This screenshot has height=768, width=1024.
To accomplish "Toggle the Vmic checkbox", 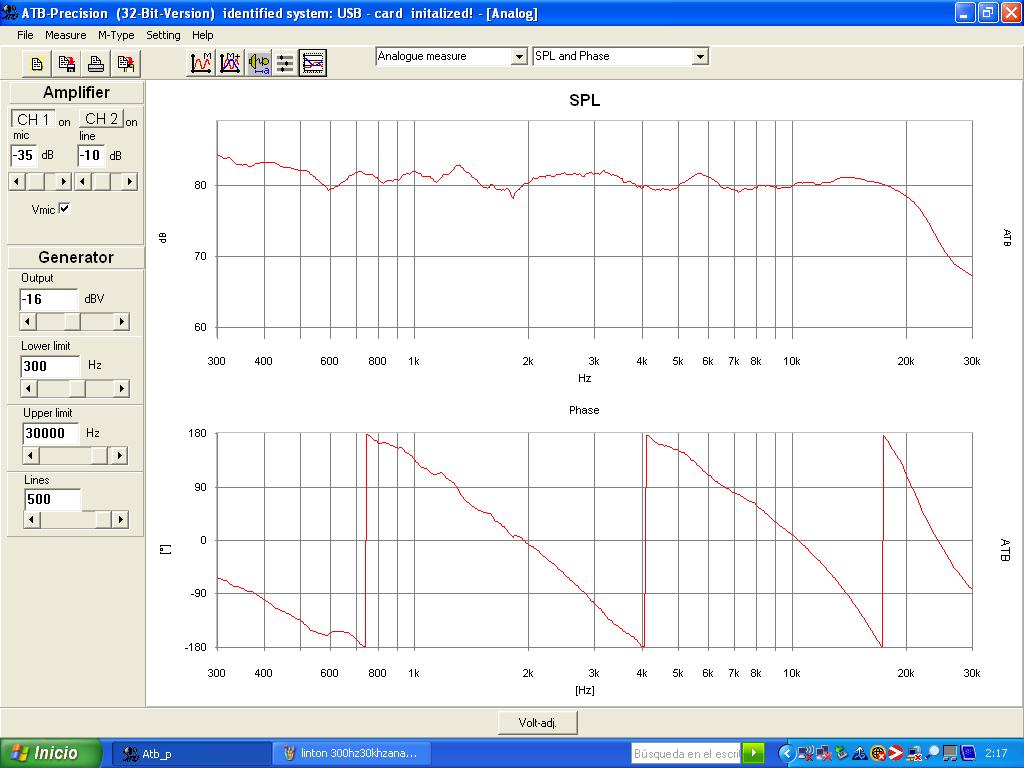I will (64, 209).
